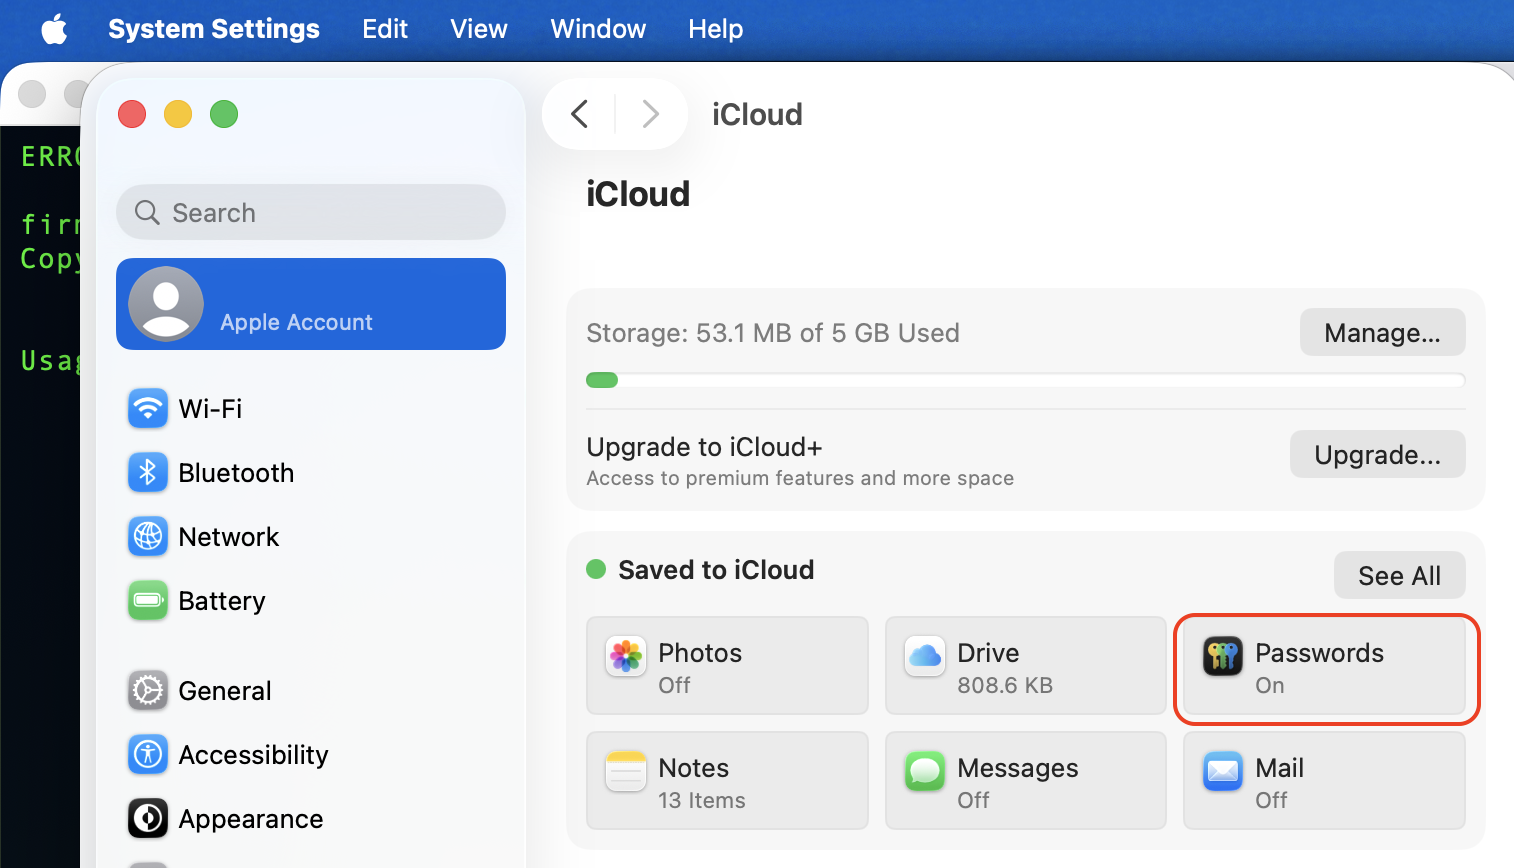The image size is (1514, 868).
Task: Open the Messages iCloud tile
Action: [1025, 781]
